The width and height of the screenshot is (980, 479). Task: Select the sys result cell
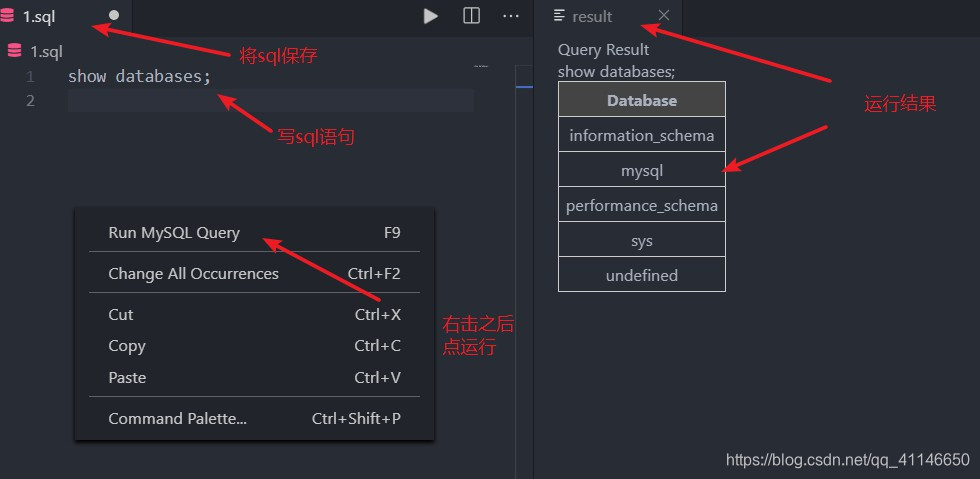coord(642,240)
